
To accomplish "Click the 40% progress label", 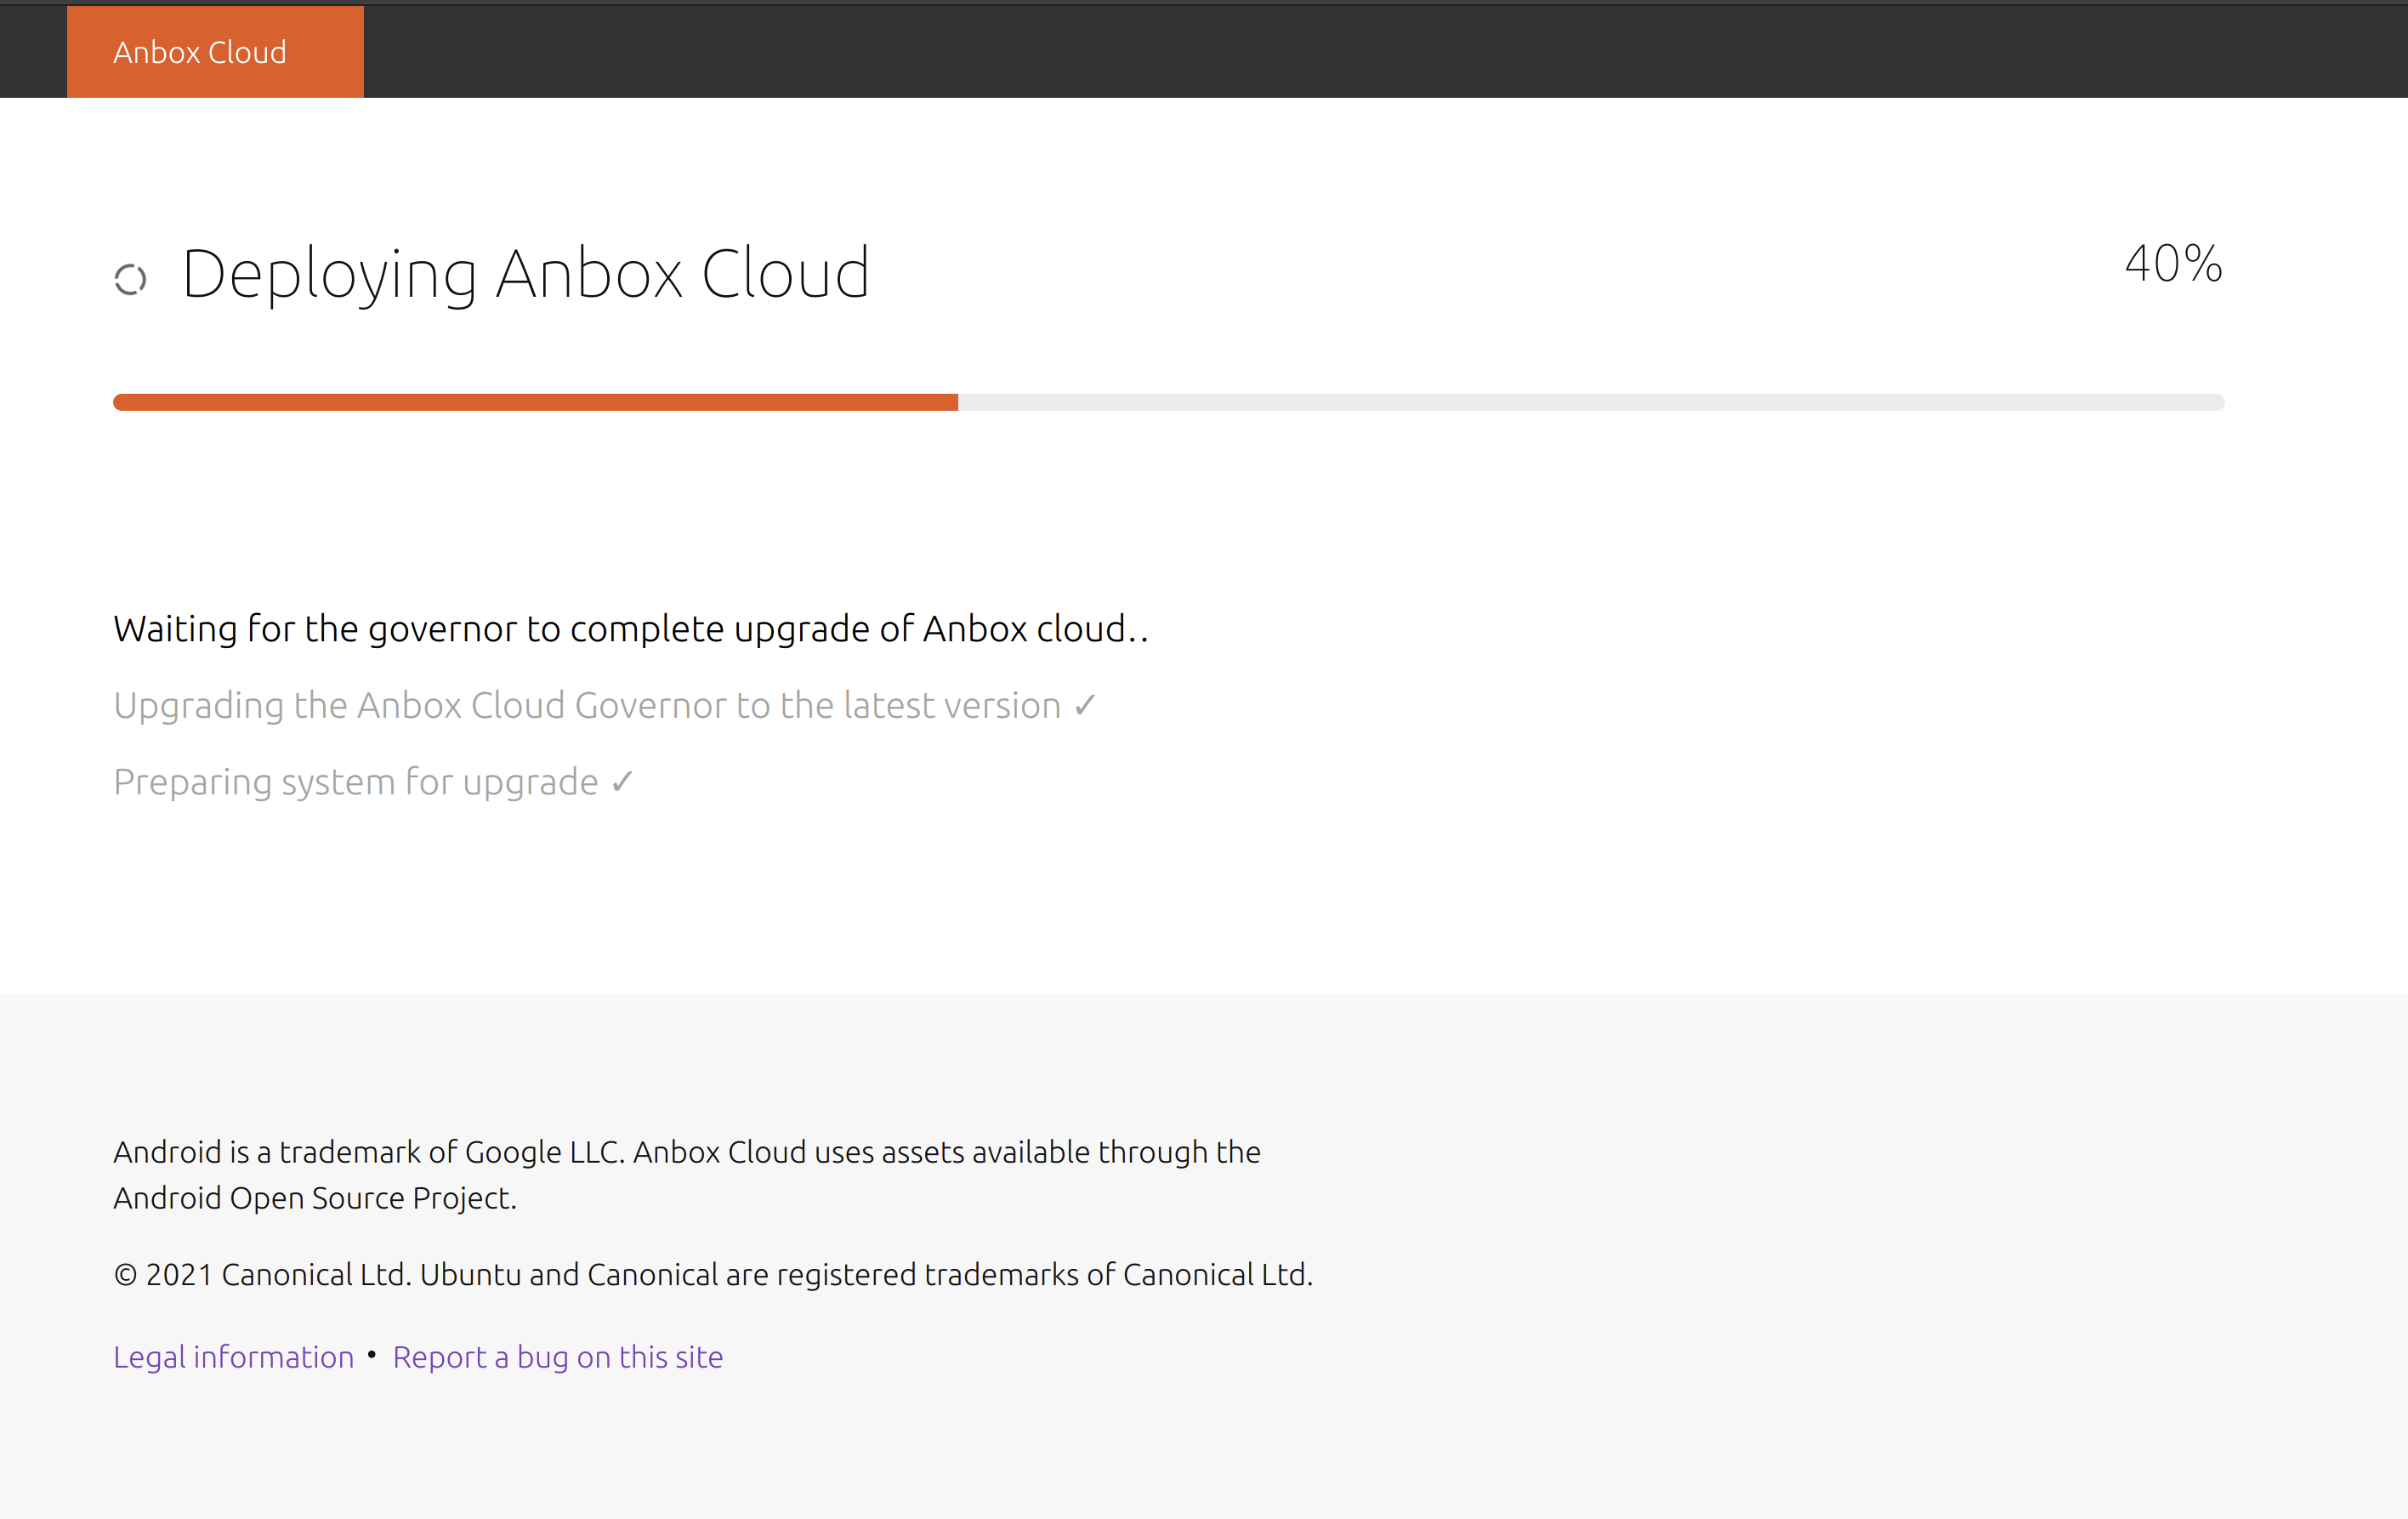I will (x=2173, y=265).
